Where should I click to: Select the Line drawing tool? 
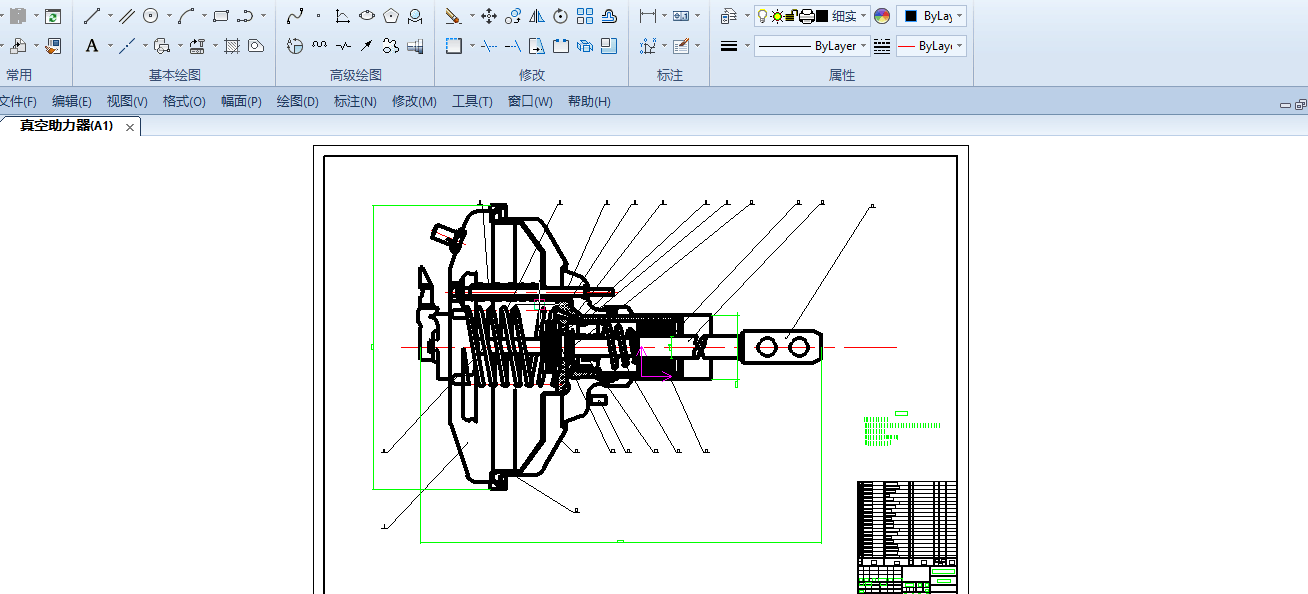pyautogui.click(x=92, y=16)
